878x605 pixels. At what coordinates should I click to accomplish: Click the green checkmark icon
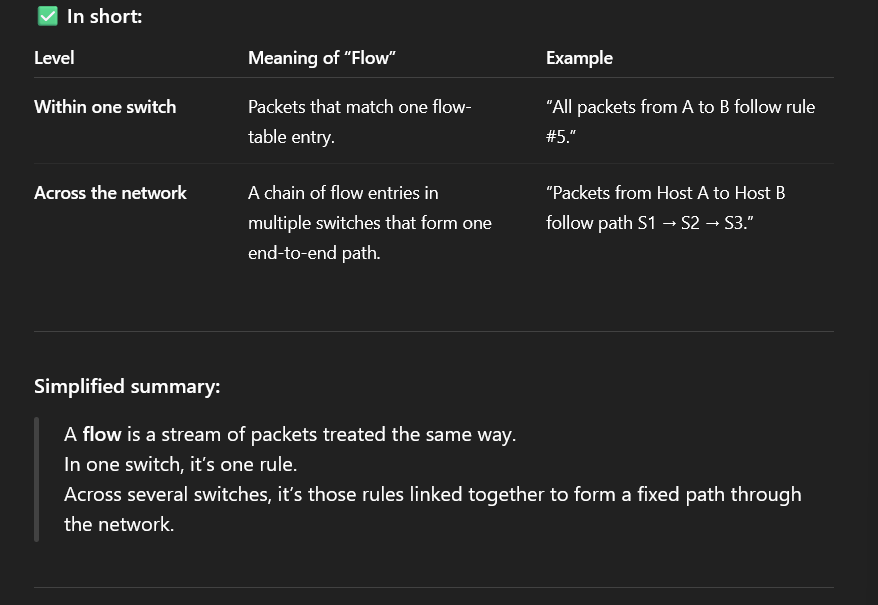[x=46, y=16]
